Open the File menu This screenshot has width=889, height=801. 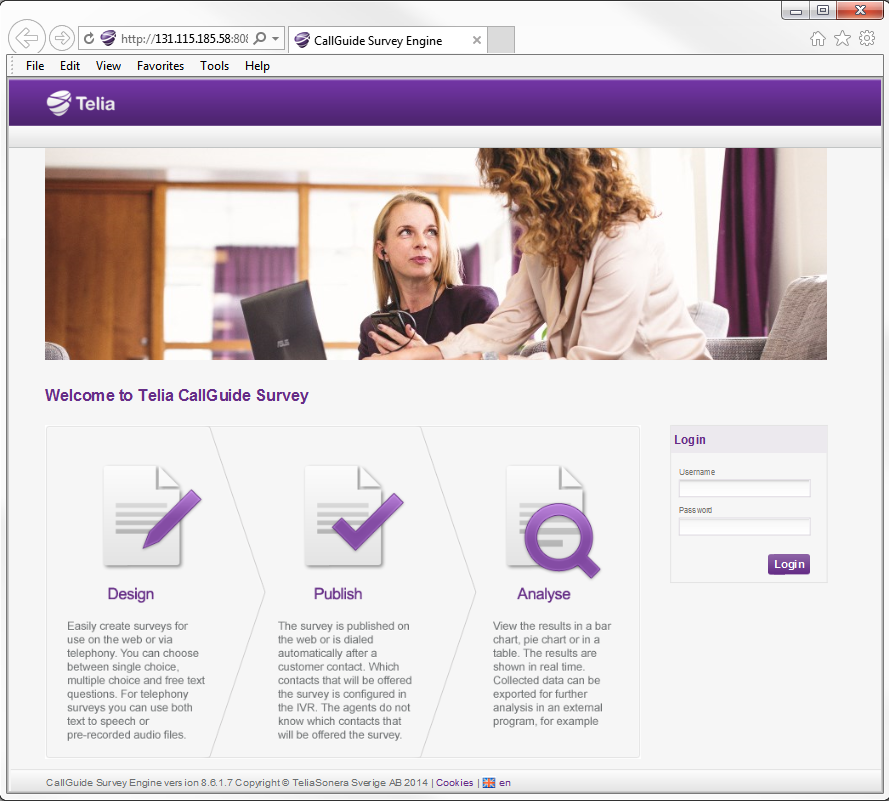[35, 66]
